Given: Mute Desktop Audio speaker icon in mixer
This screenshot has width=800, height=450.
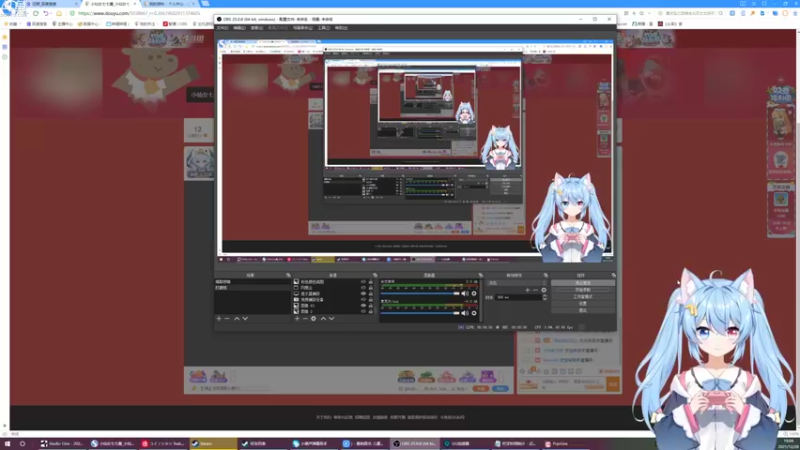Looking at the screenshot, I should tap(464, 293).
